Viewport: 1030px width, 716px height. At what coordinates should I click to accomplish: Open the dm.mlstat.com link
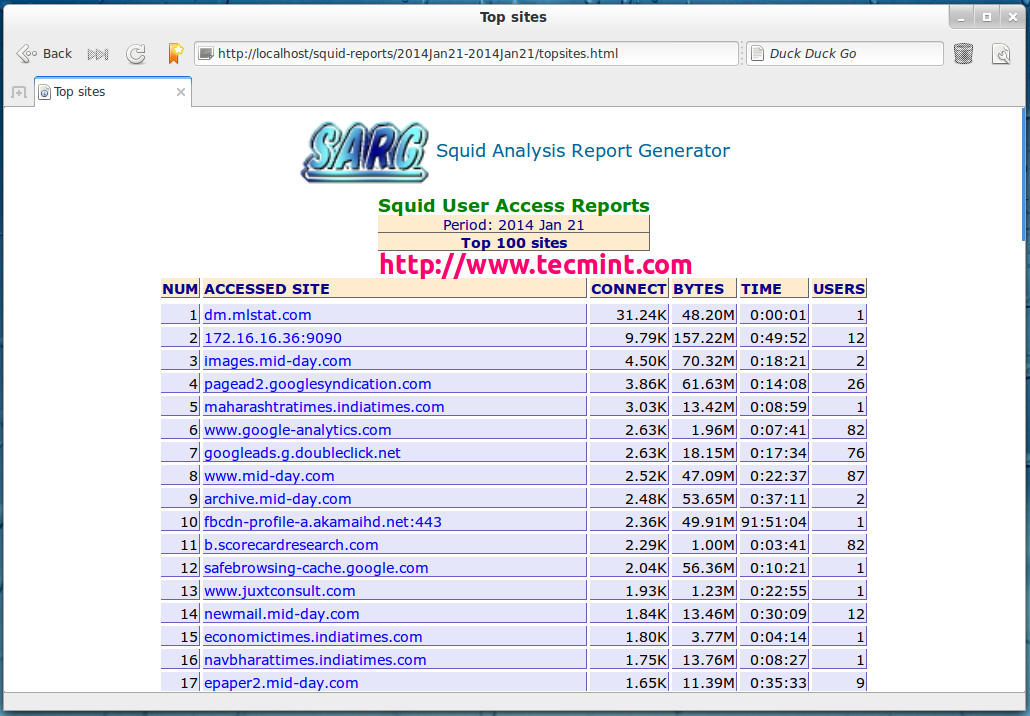click(258, 315)
